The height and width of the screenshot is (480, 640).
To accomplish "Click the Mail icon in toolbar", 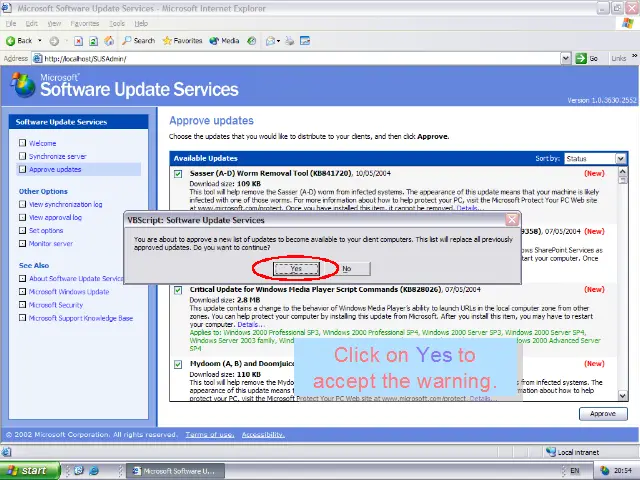I will [x=270, y=41].
